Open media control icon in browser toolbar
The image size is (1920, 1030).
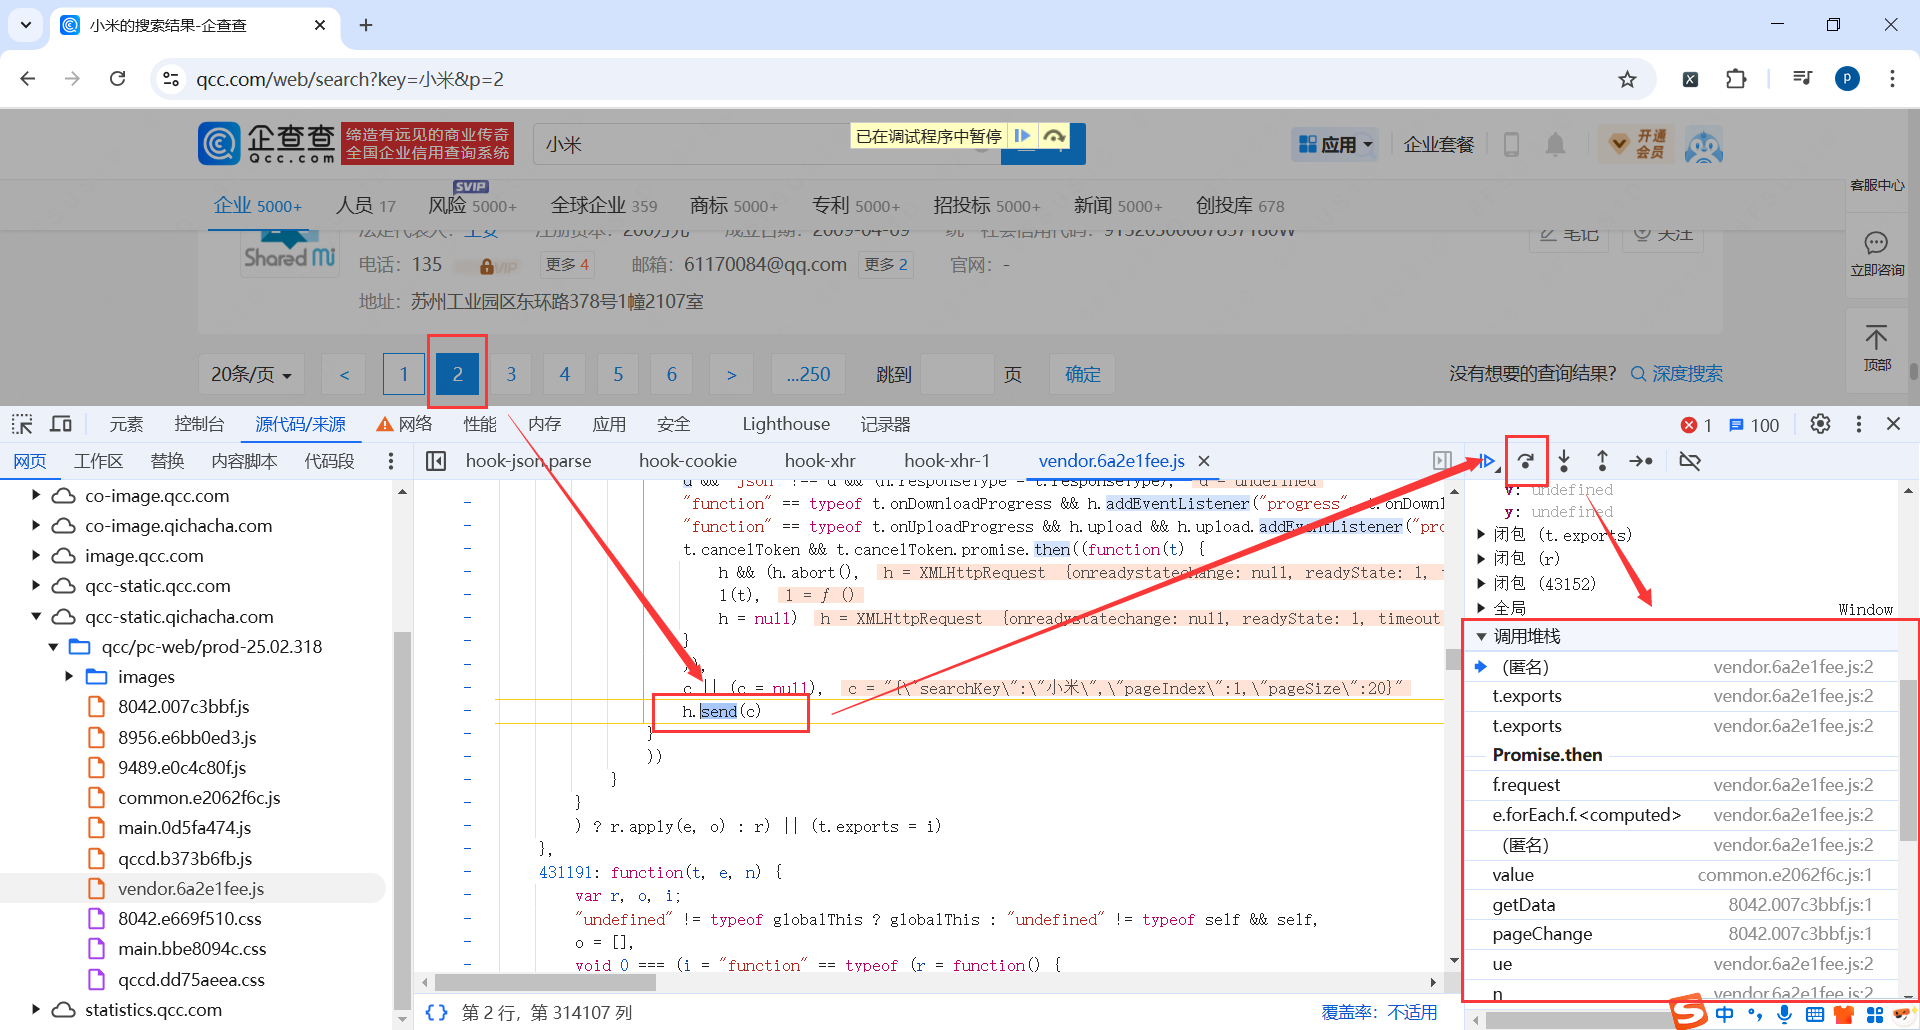point(1802,79)
